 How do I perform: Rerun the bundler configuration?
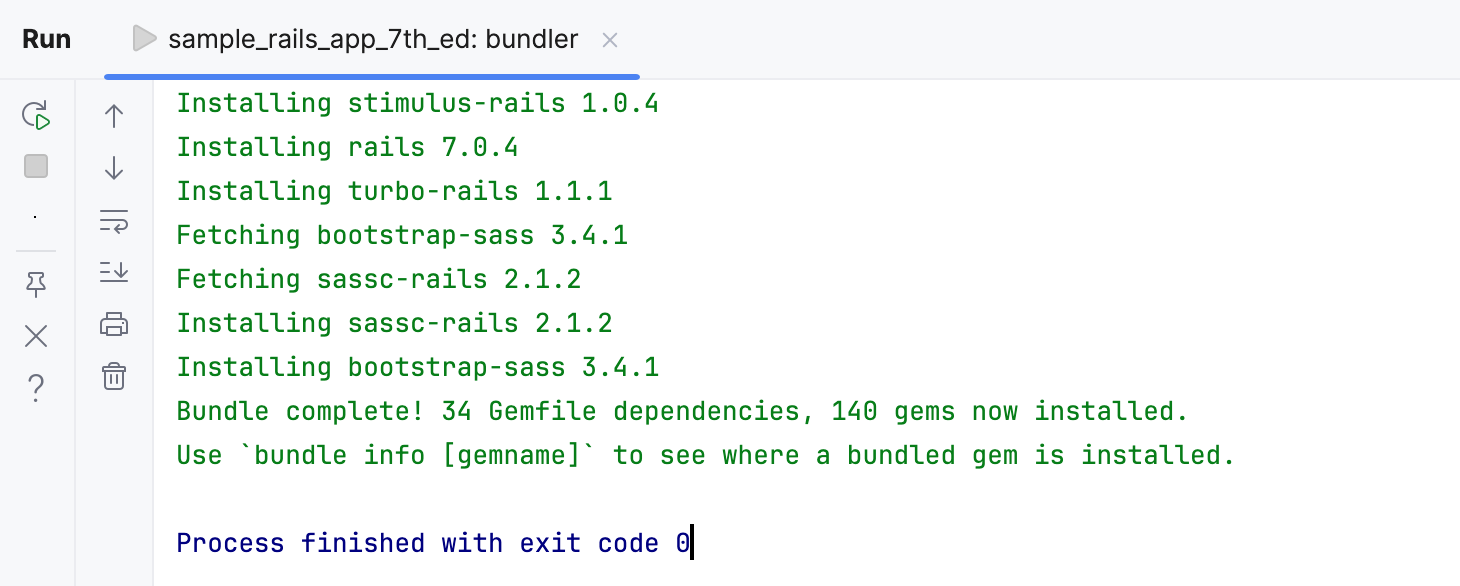pos(36,115)
